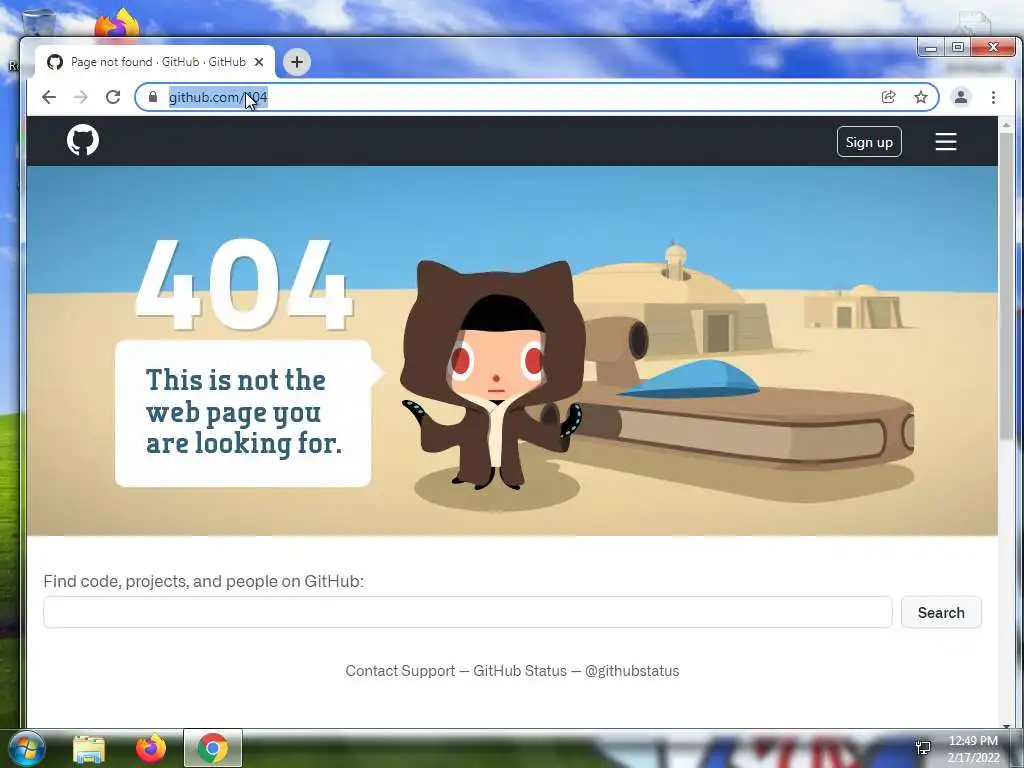The image size is (1024, 768).
Task: Bookmark this page with the star icon
Action: click(921, 97)
